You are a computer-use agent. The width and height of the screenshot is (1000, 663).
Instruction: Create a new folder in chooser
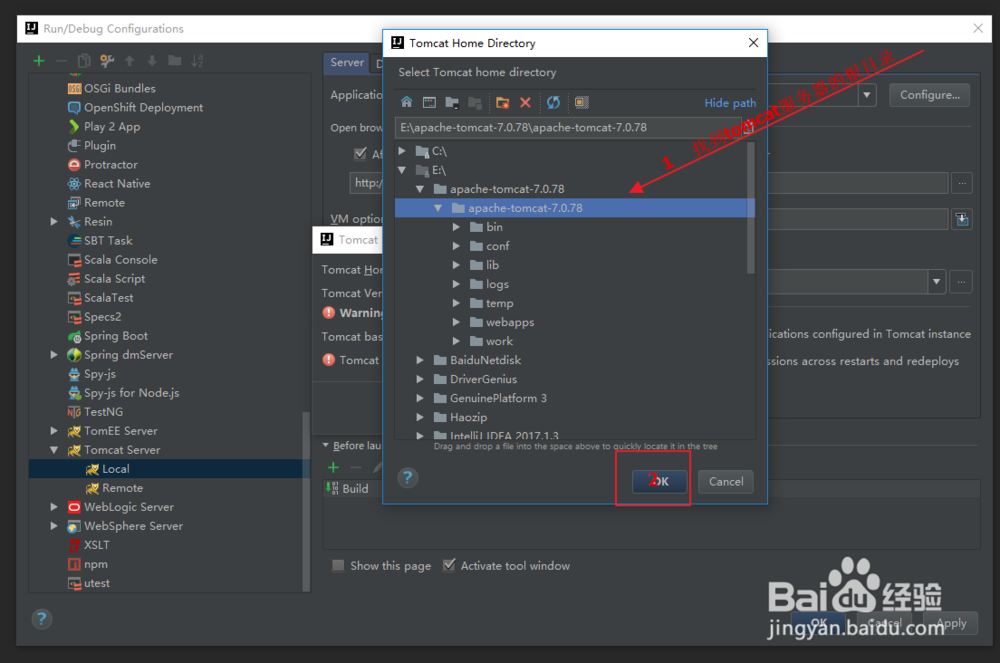point(503,102)
